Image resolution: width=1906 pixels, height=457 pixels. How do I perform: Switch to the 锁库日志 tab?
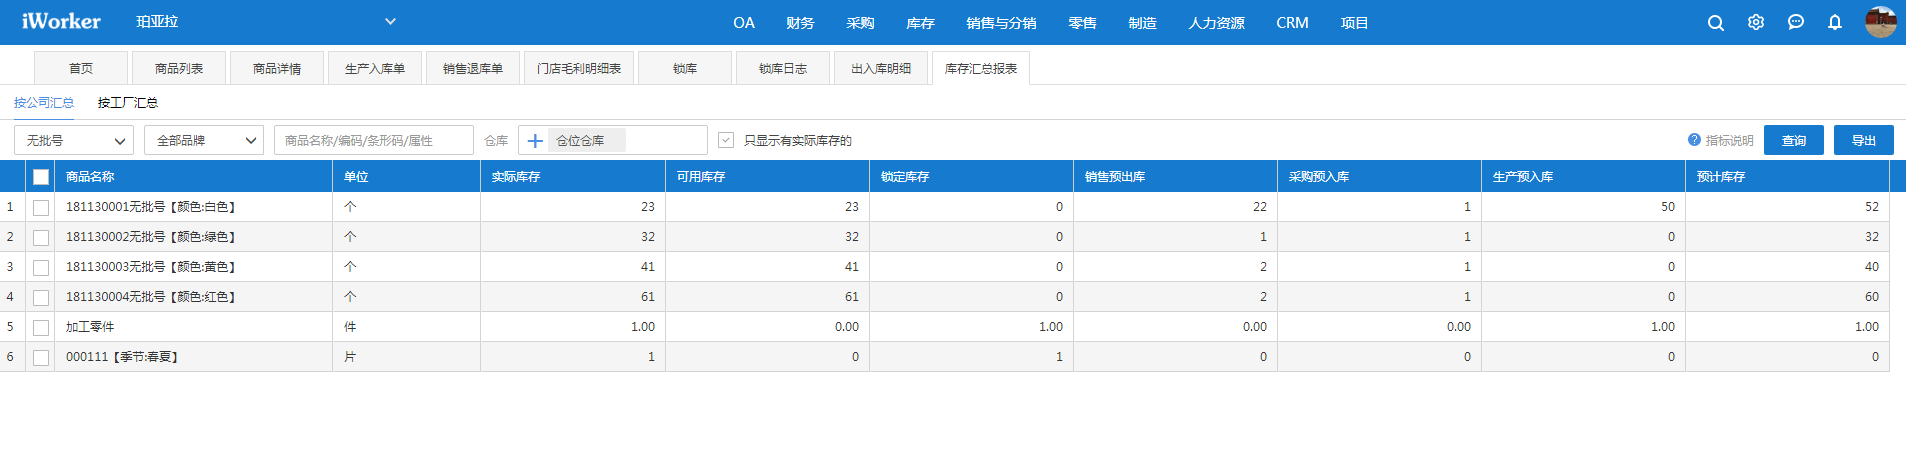[783, 68]
